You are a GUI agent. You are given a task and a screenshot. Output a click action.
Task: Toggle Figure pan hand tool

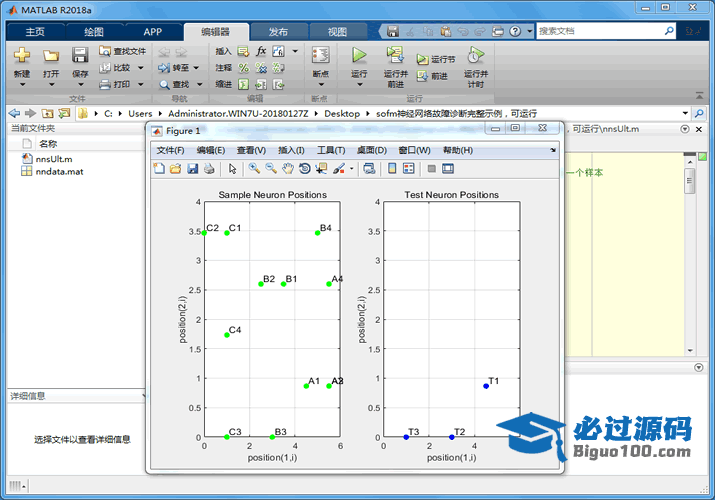(287, 169)
